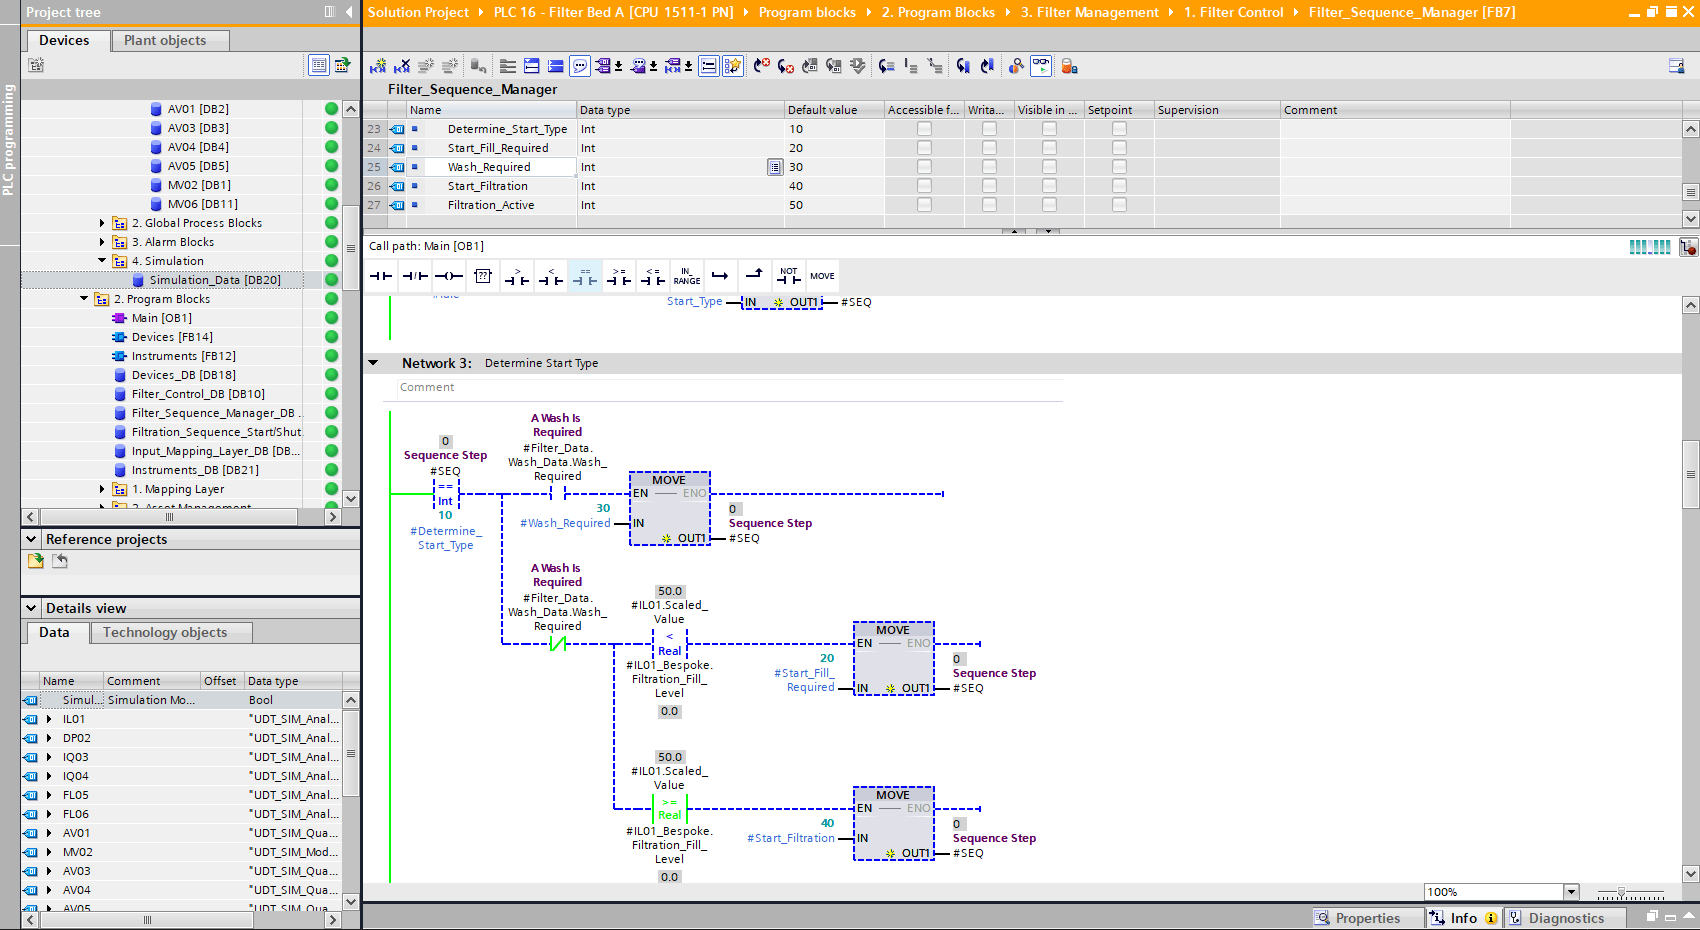The height and width of the screenshot is (930, 1700).
Task: Insert an empty box instruction
Action: 483,276
